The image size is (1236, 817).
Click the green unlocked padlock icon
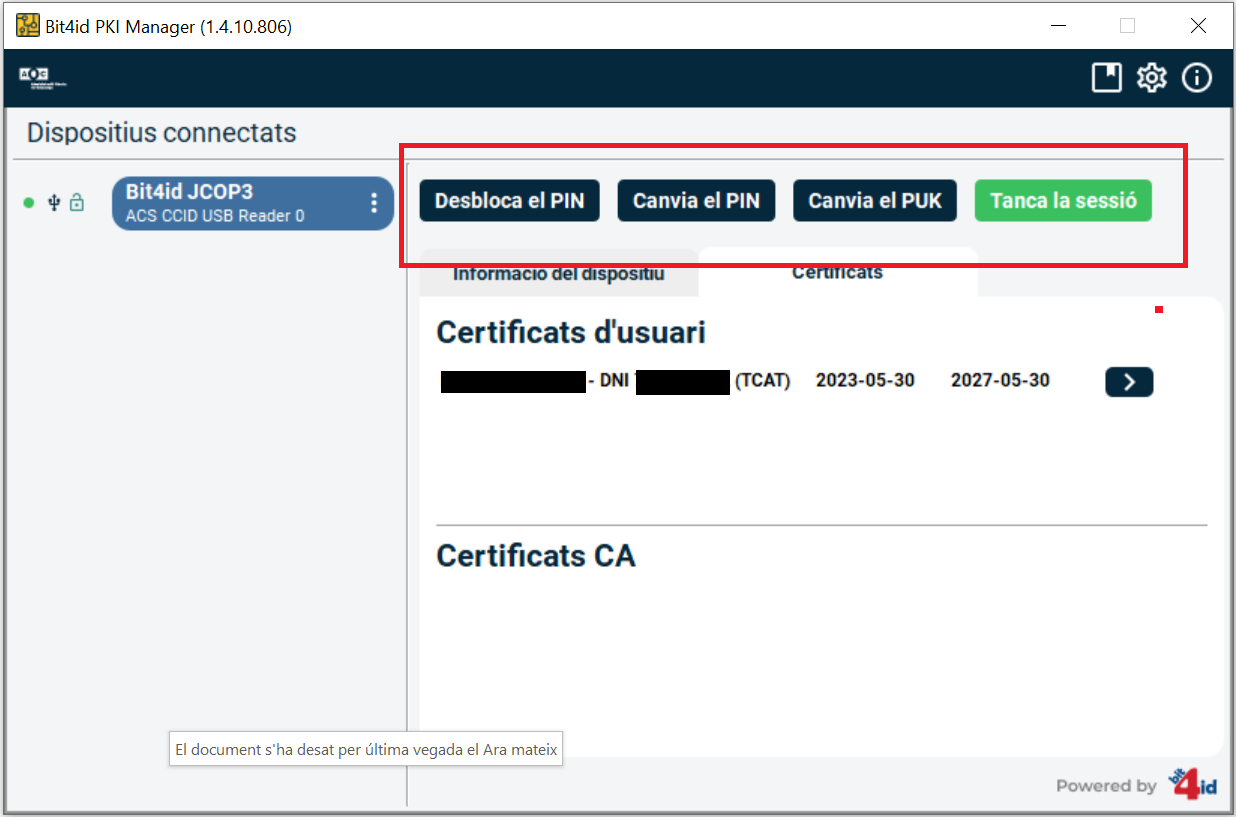point(77,203)
